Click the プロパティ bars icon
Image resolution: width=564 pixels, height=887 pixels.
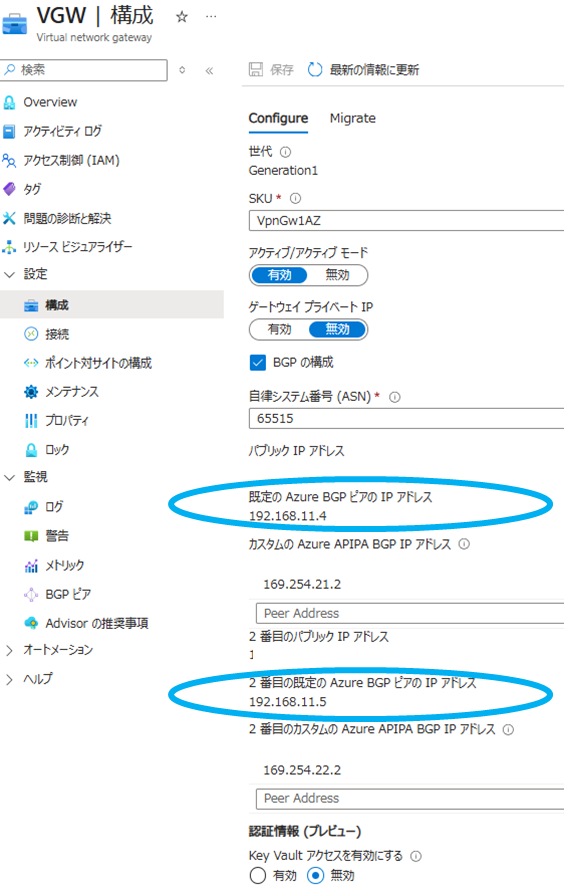[31, 421]
